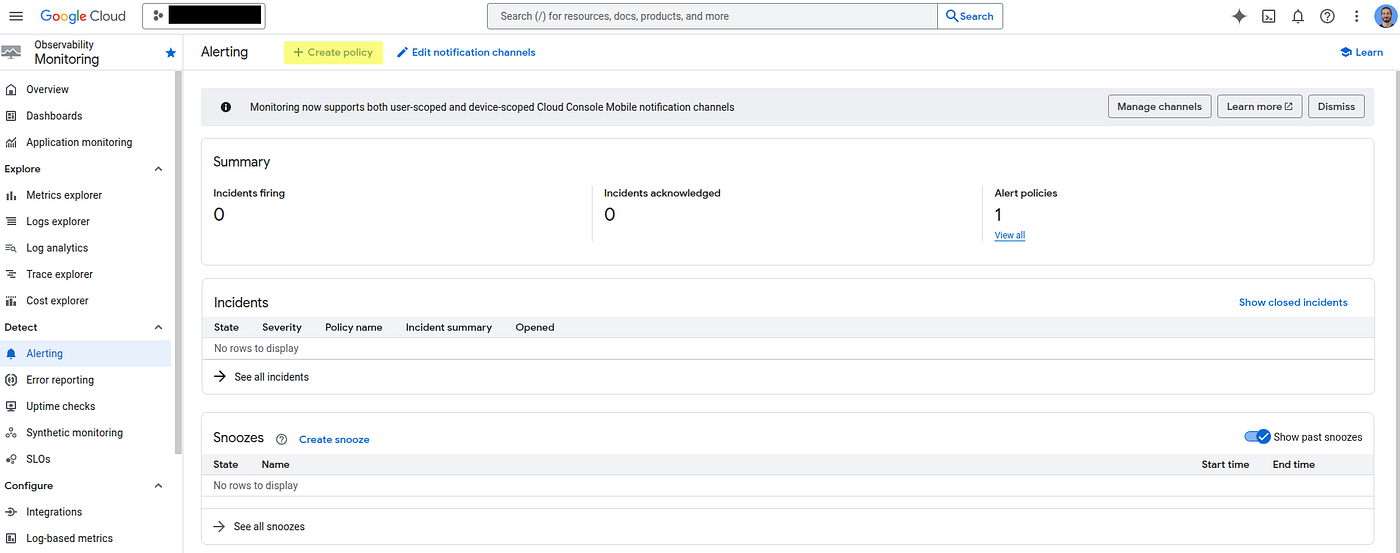Click the Metrics explorer bar-chart icon
Viewport: 1400px width, 553px height.
(x=11, y=195)
